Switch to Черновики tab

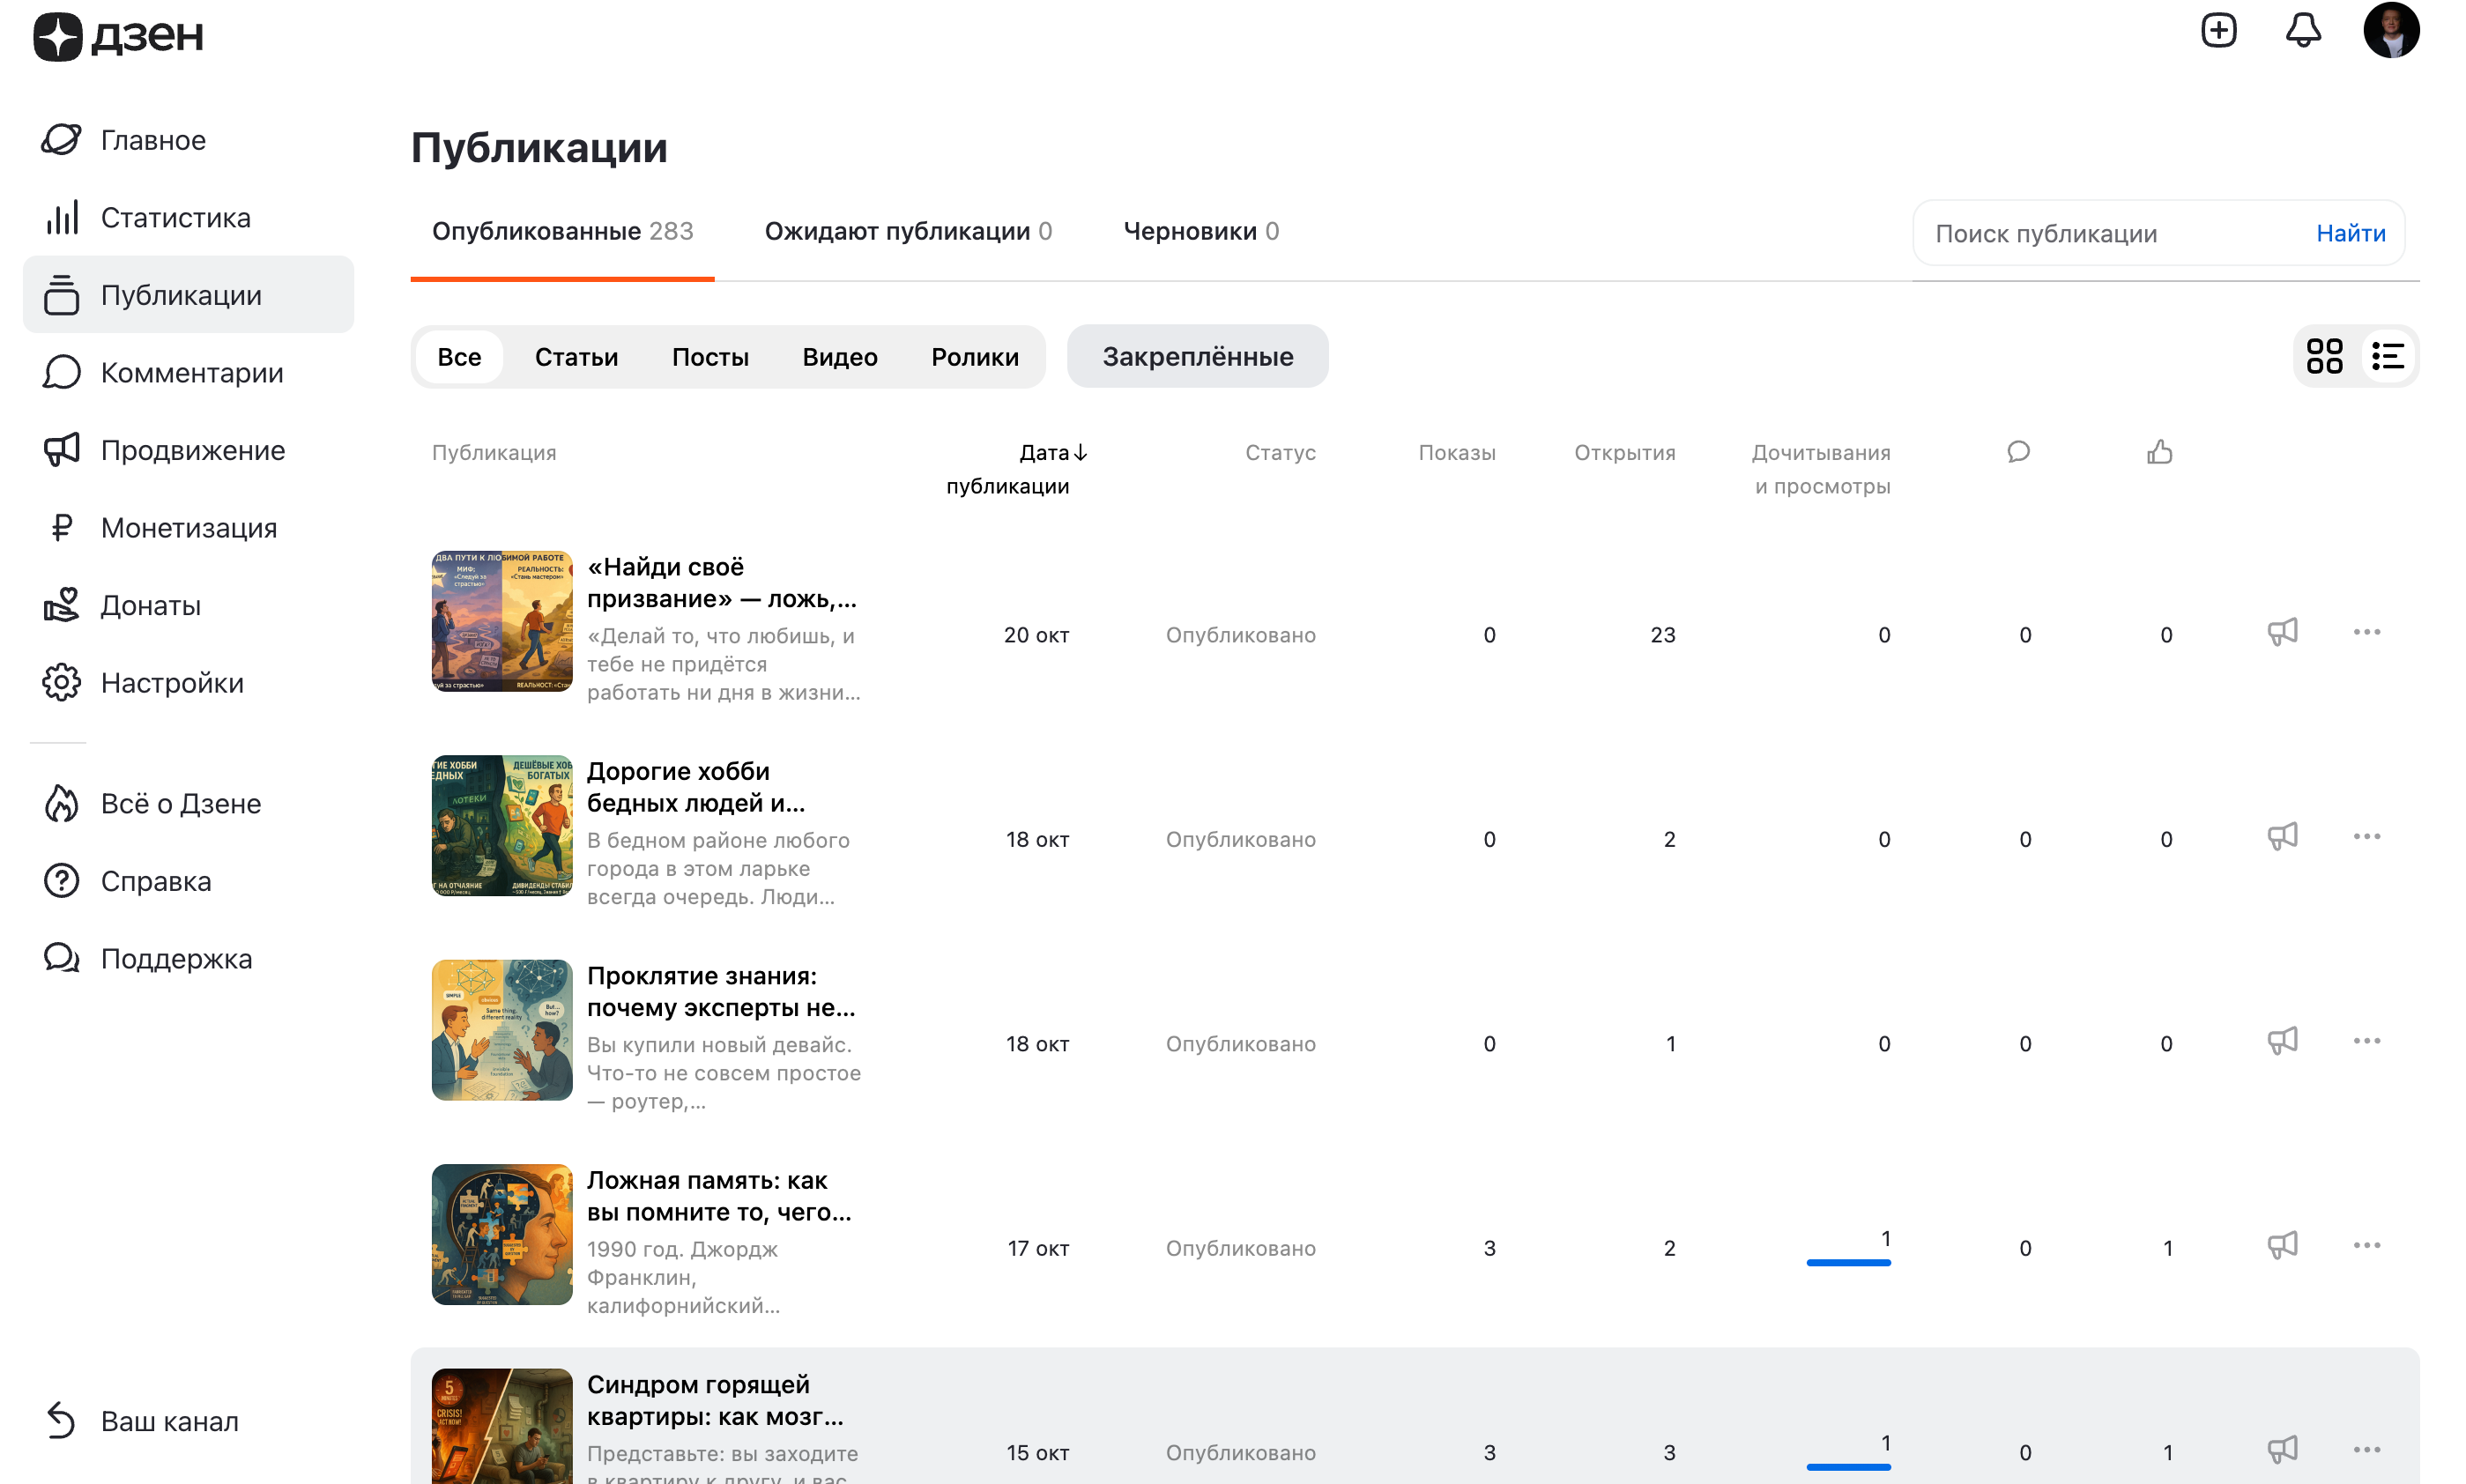pos(1200,231)
